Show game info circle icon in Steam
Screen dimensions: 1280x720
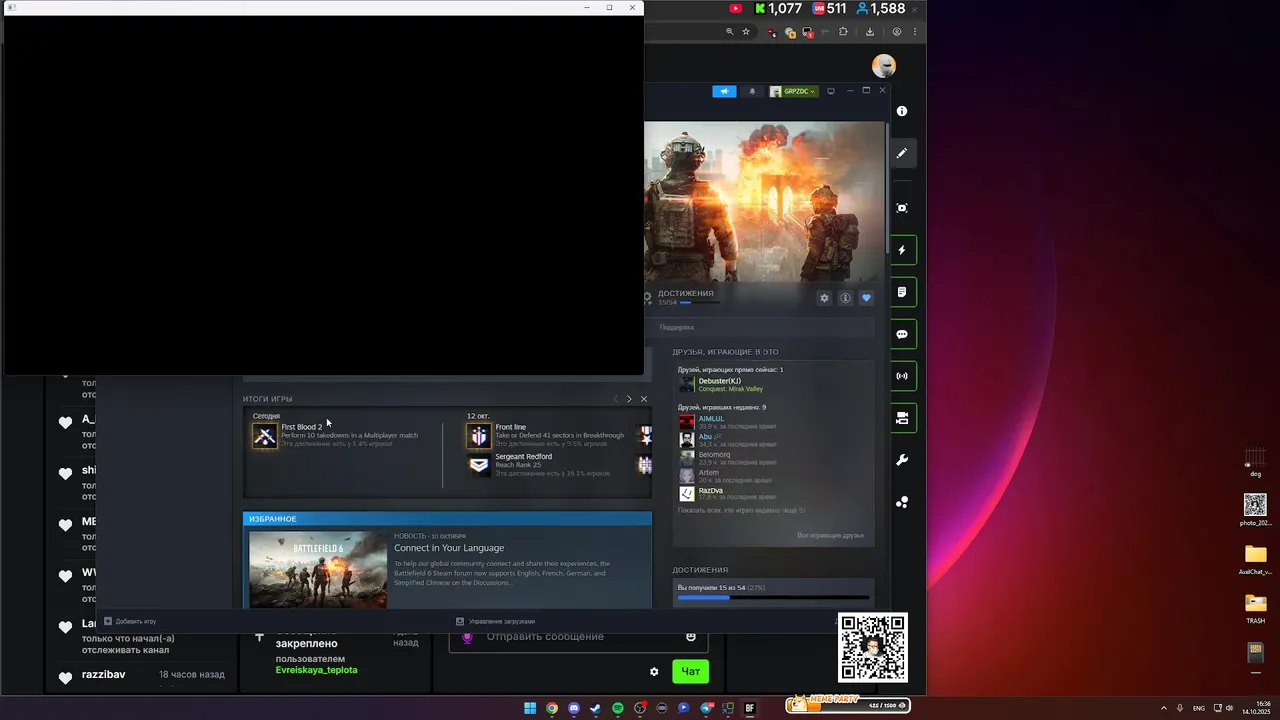[845, 298]
